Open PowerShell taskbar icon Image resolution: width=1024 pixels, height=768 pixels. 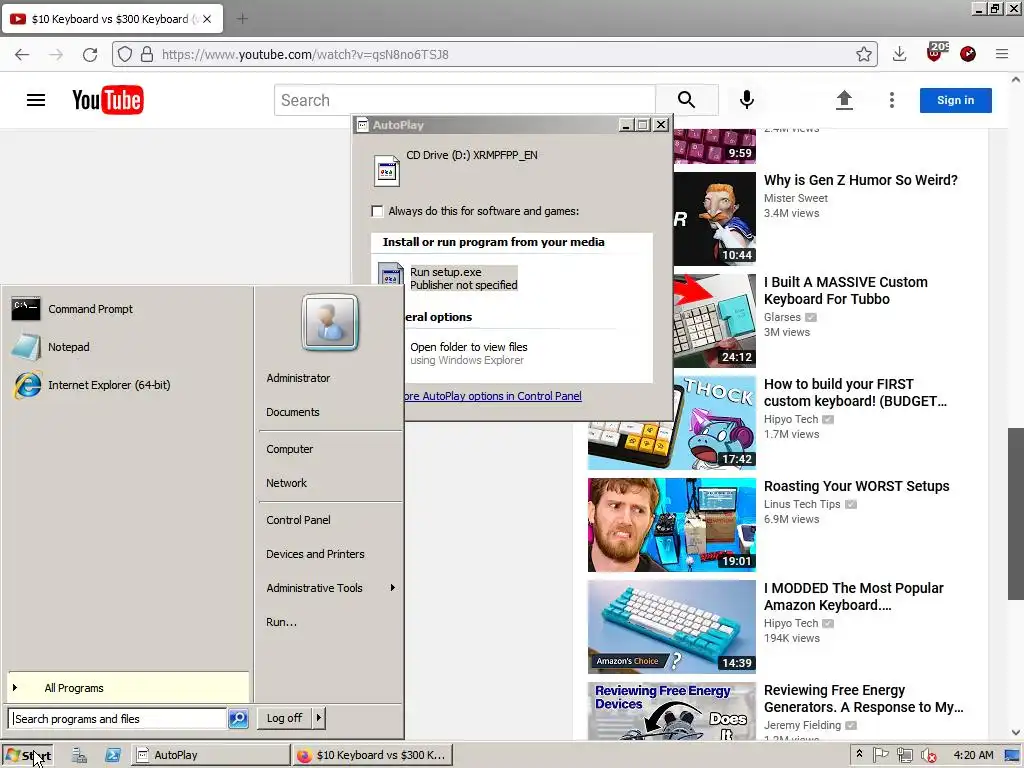[112, 755]
